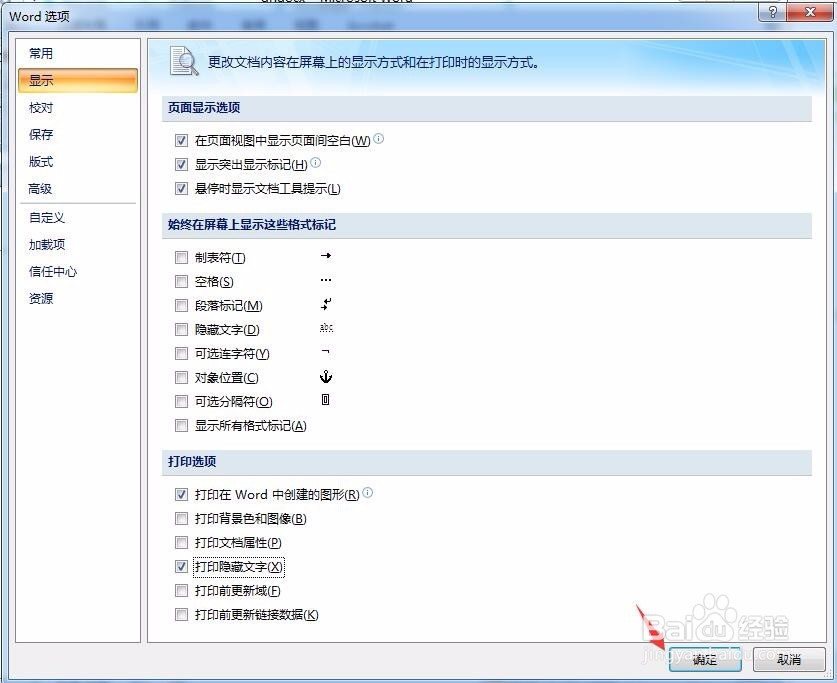This screenshot has width=837, height=683.
Task: Toggle 打印在 Word 中创建的图形 checkbox
Action: click(181, 495)
